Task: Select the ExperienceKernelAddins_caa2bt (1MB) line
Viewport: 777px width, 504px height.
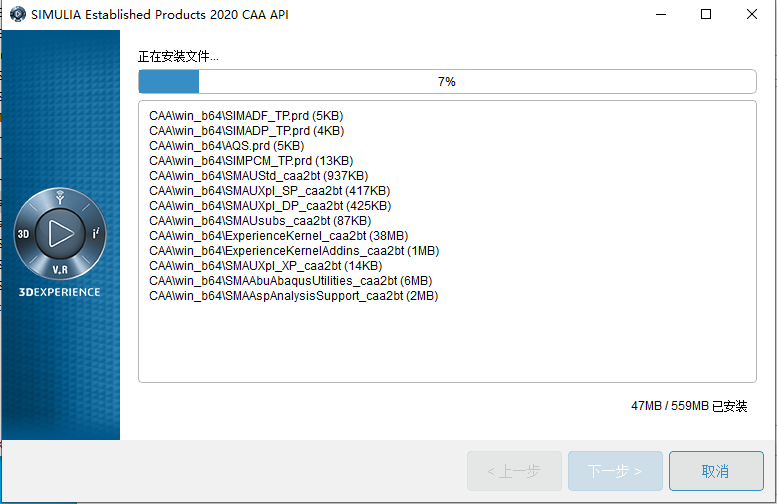Action: pyautogui.click(x=294, y=251)
